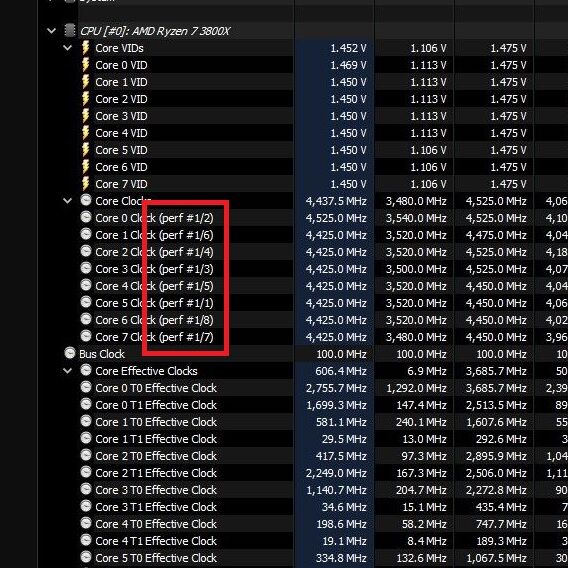Select the 'Core 7 VID' row label
This screenshot has width=568, height=568.
[121, 184]
